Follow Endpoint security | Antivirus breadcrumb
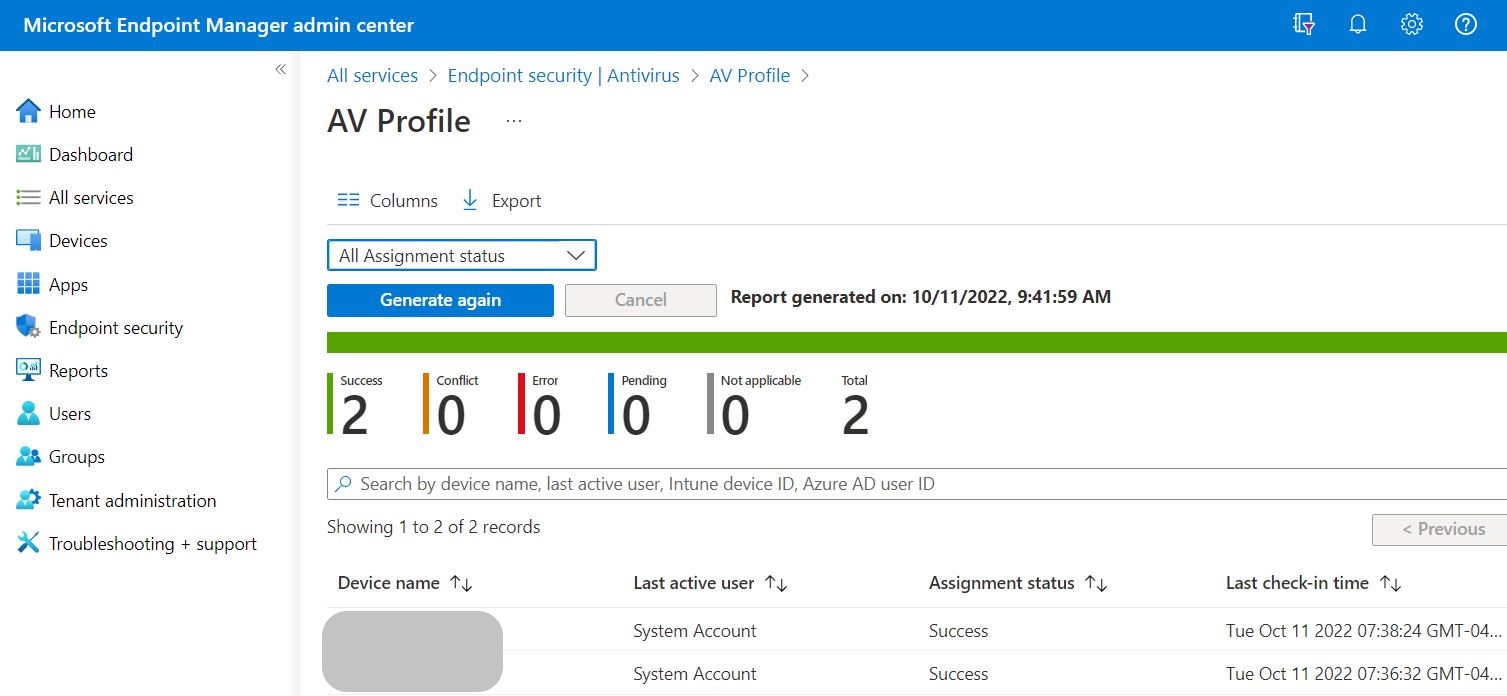The width and height of the screenshot is (1507, 696). [563, 75]
